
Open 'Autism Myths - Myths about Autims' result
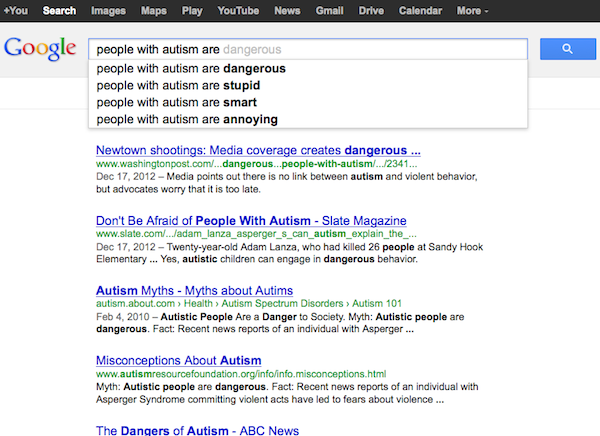(194, 291)
